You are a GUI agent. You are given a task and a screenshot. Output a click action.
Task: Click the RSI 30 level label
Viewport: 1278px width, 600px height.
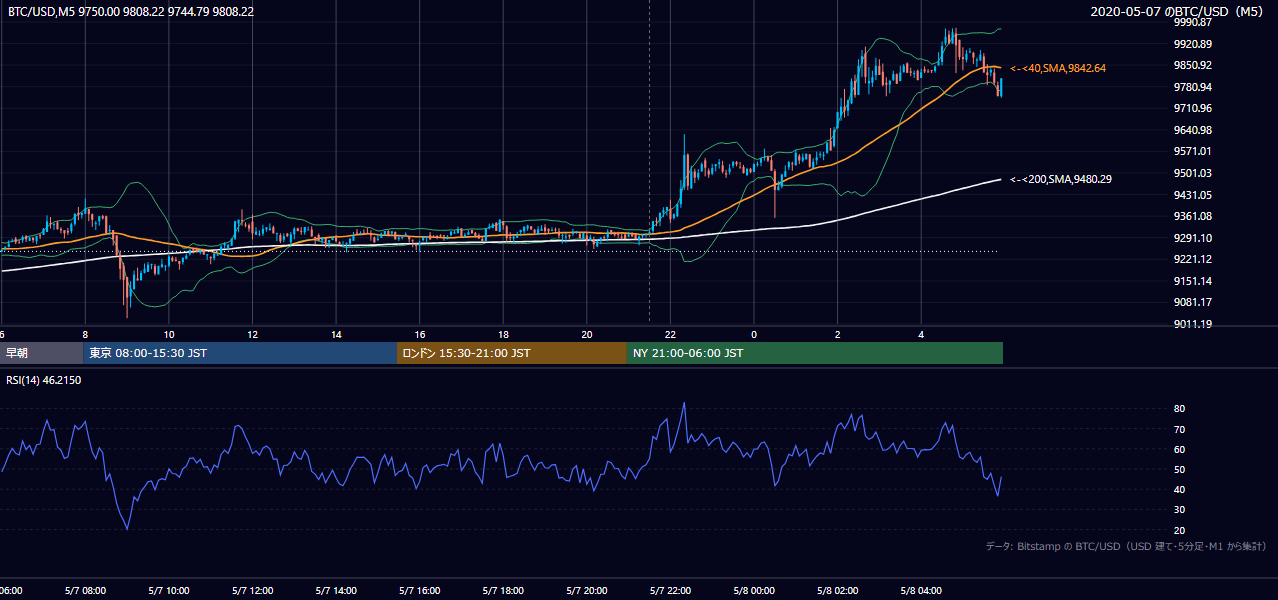click(x=1179, y=510)
